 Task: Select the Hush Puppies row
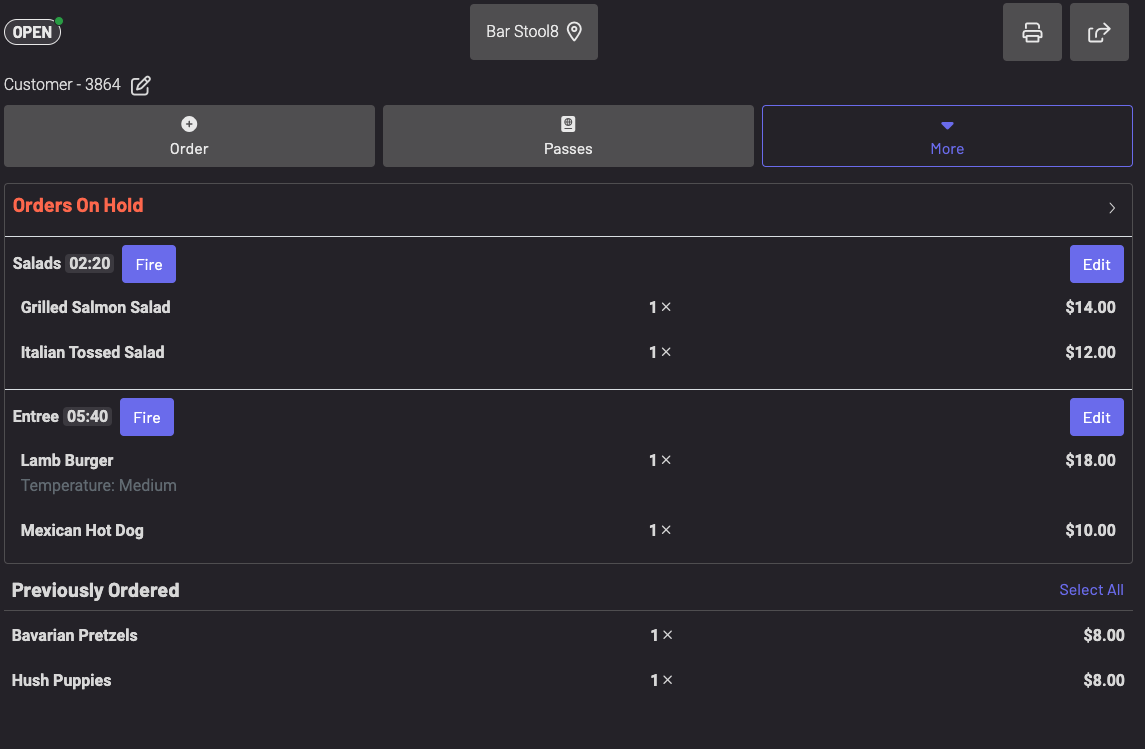point(62,680)
